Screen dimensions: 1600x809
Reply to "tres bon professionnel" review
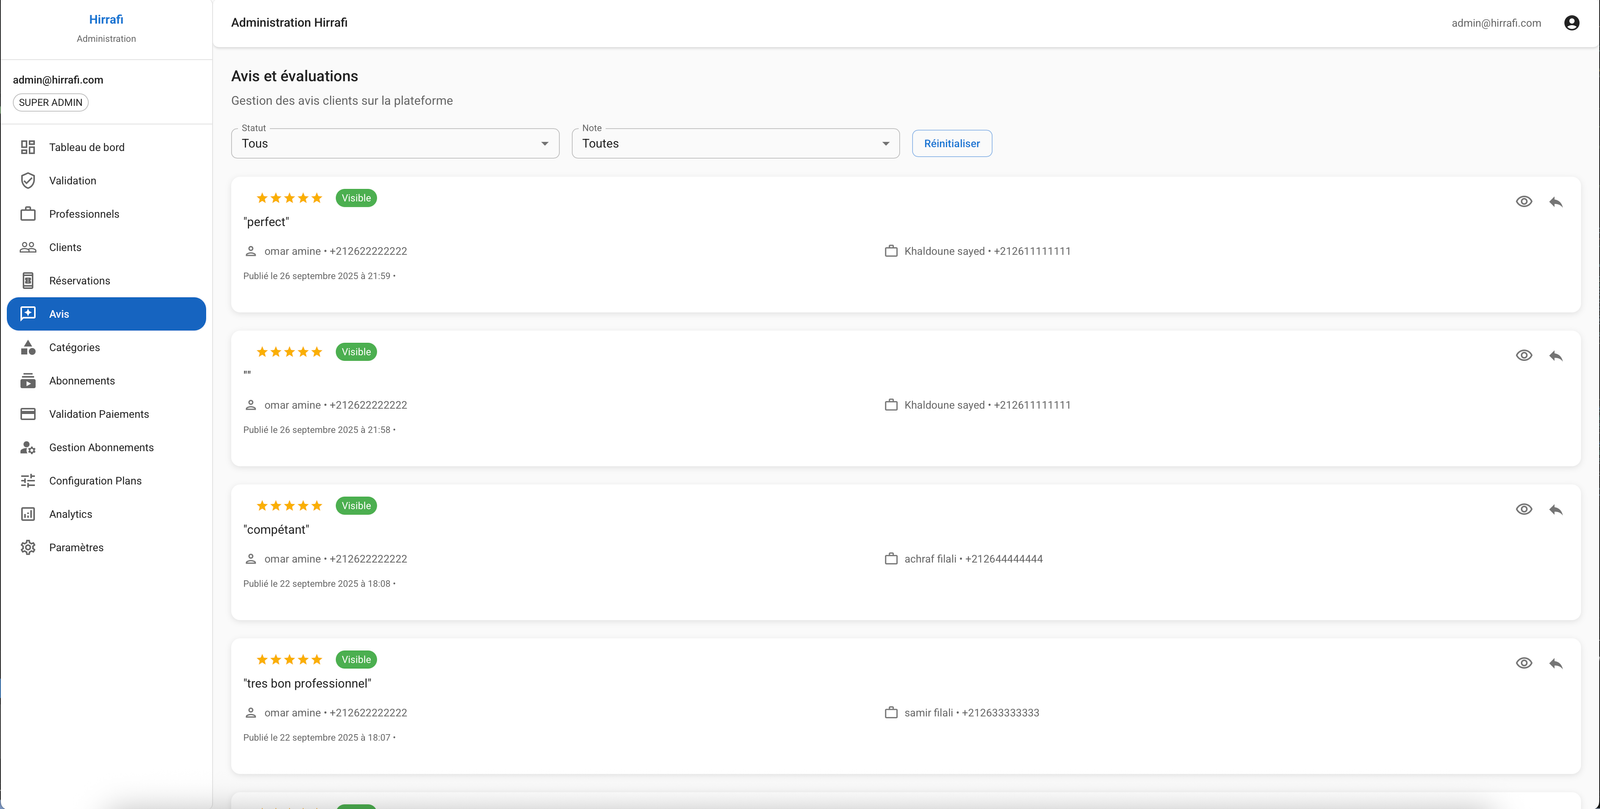click(1555, 664)
